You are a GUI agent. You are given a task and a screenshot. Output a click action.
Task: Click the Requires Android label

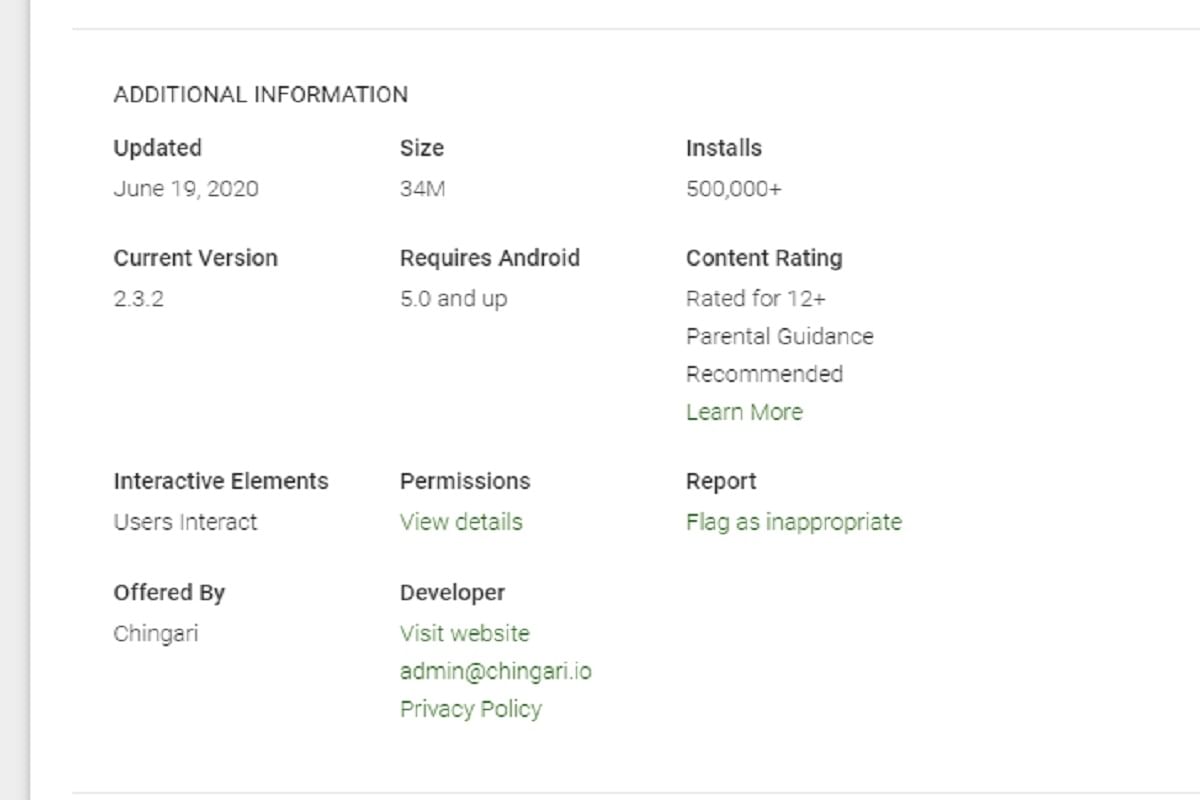coord(489,258)
